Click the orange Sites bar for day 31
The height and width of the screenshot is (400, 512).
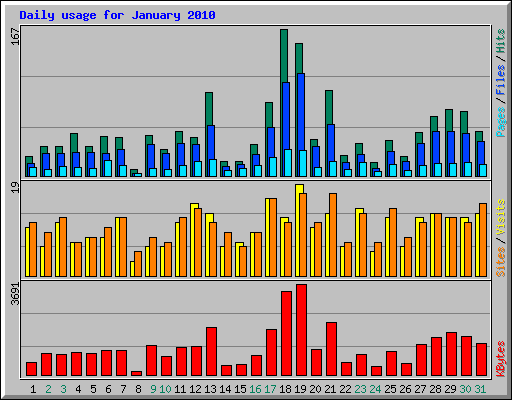click(483, 240)
